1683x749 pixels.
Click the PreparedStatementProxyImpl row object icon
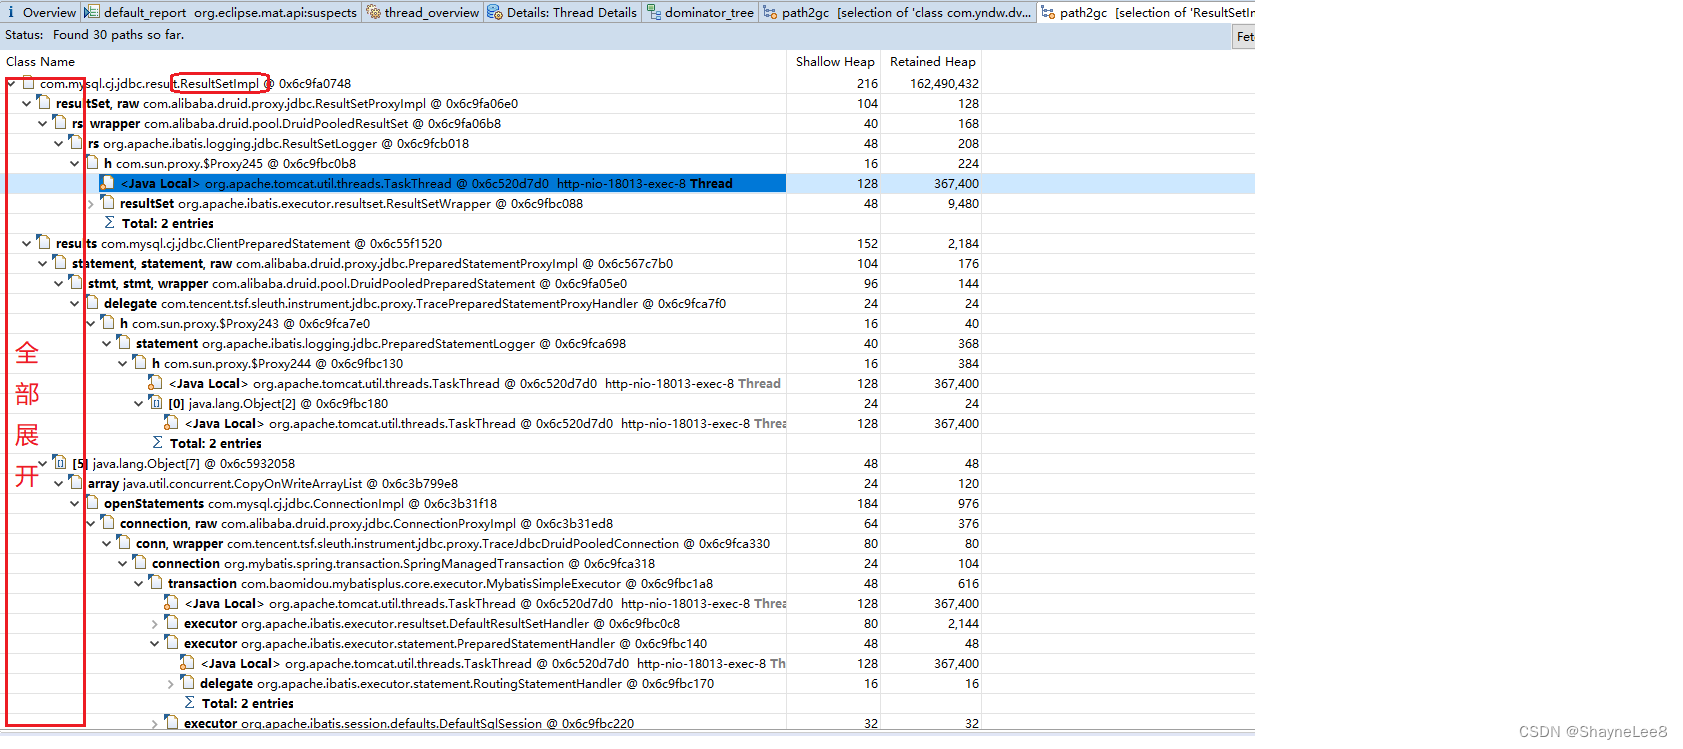(x=60, y=263)
